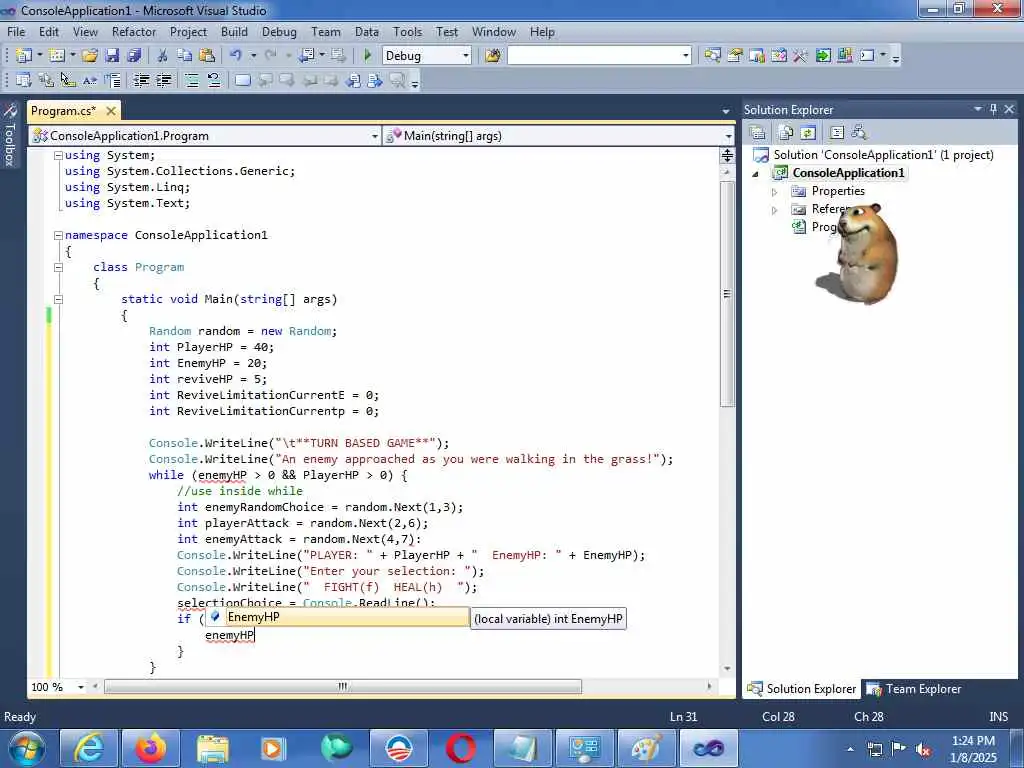Comment out the selected lines icon
Screen dimensions: 1024x768
[x=191, y=80]
